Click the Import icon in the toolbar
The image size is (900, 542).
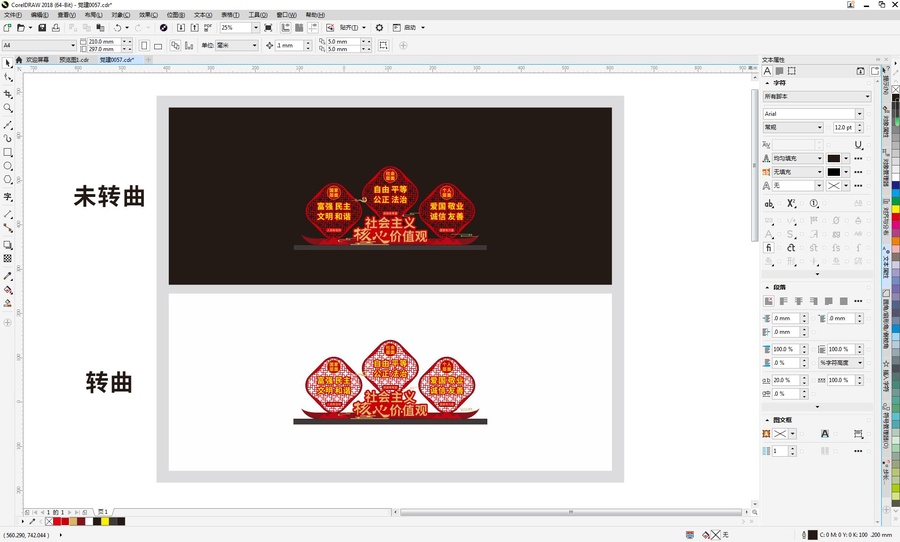[181, 28]
